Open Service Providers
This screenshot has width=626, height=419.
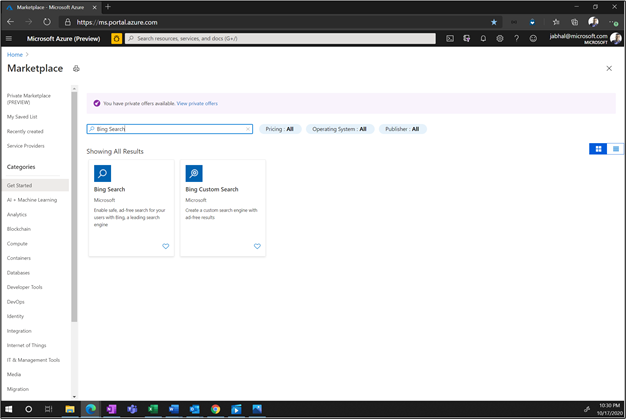point(26,146)
